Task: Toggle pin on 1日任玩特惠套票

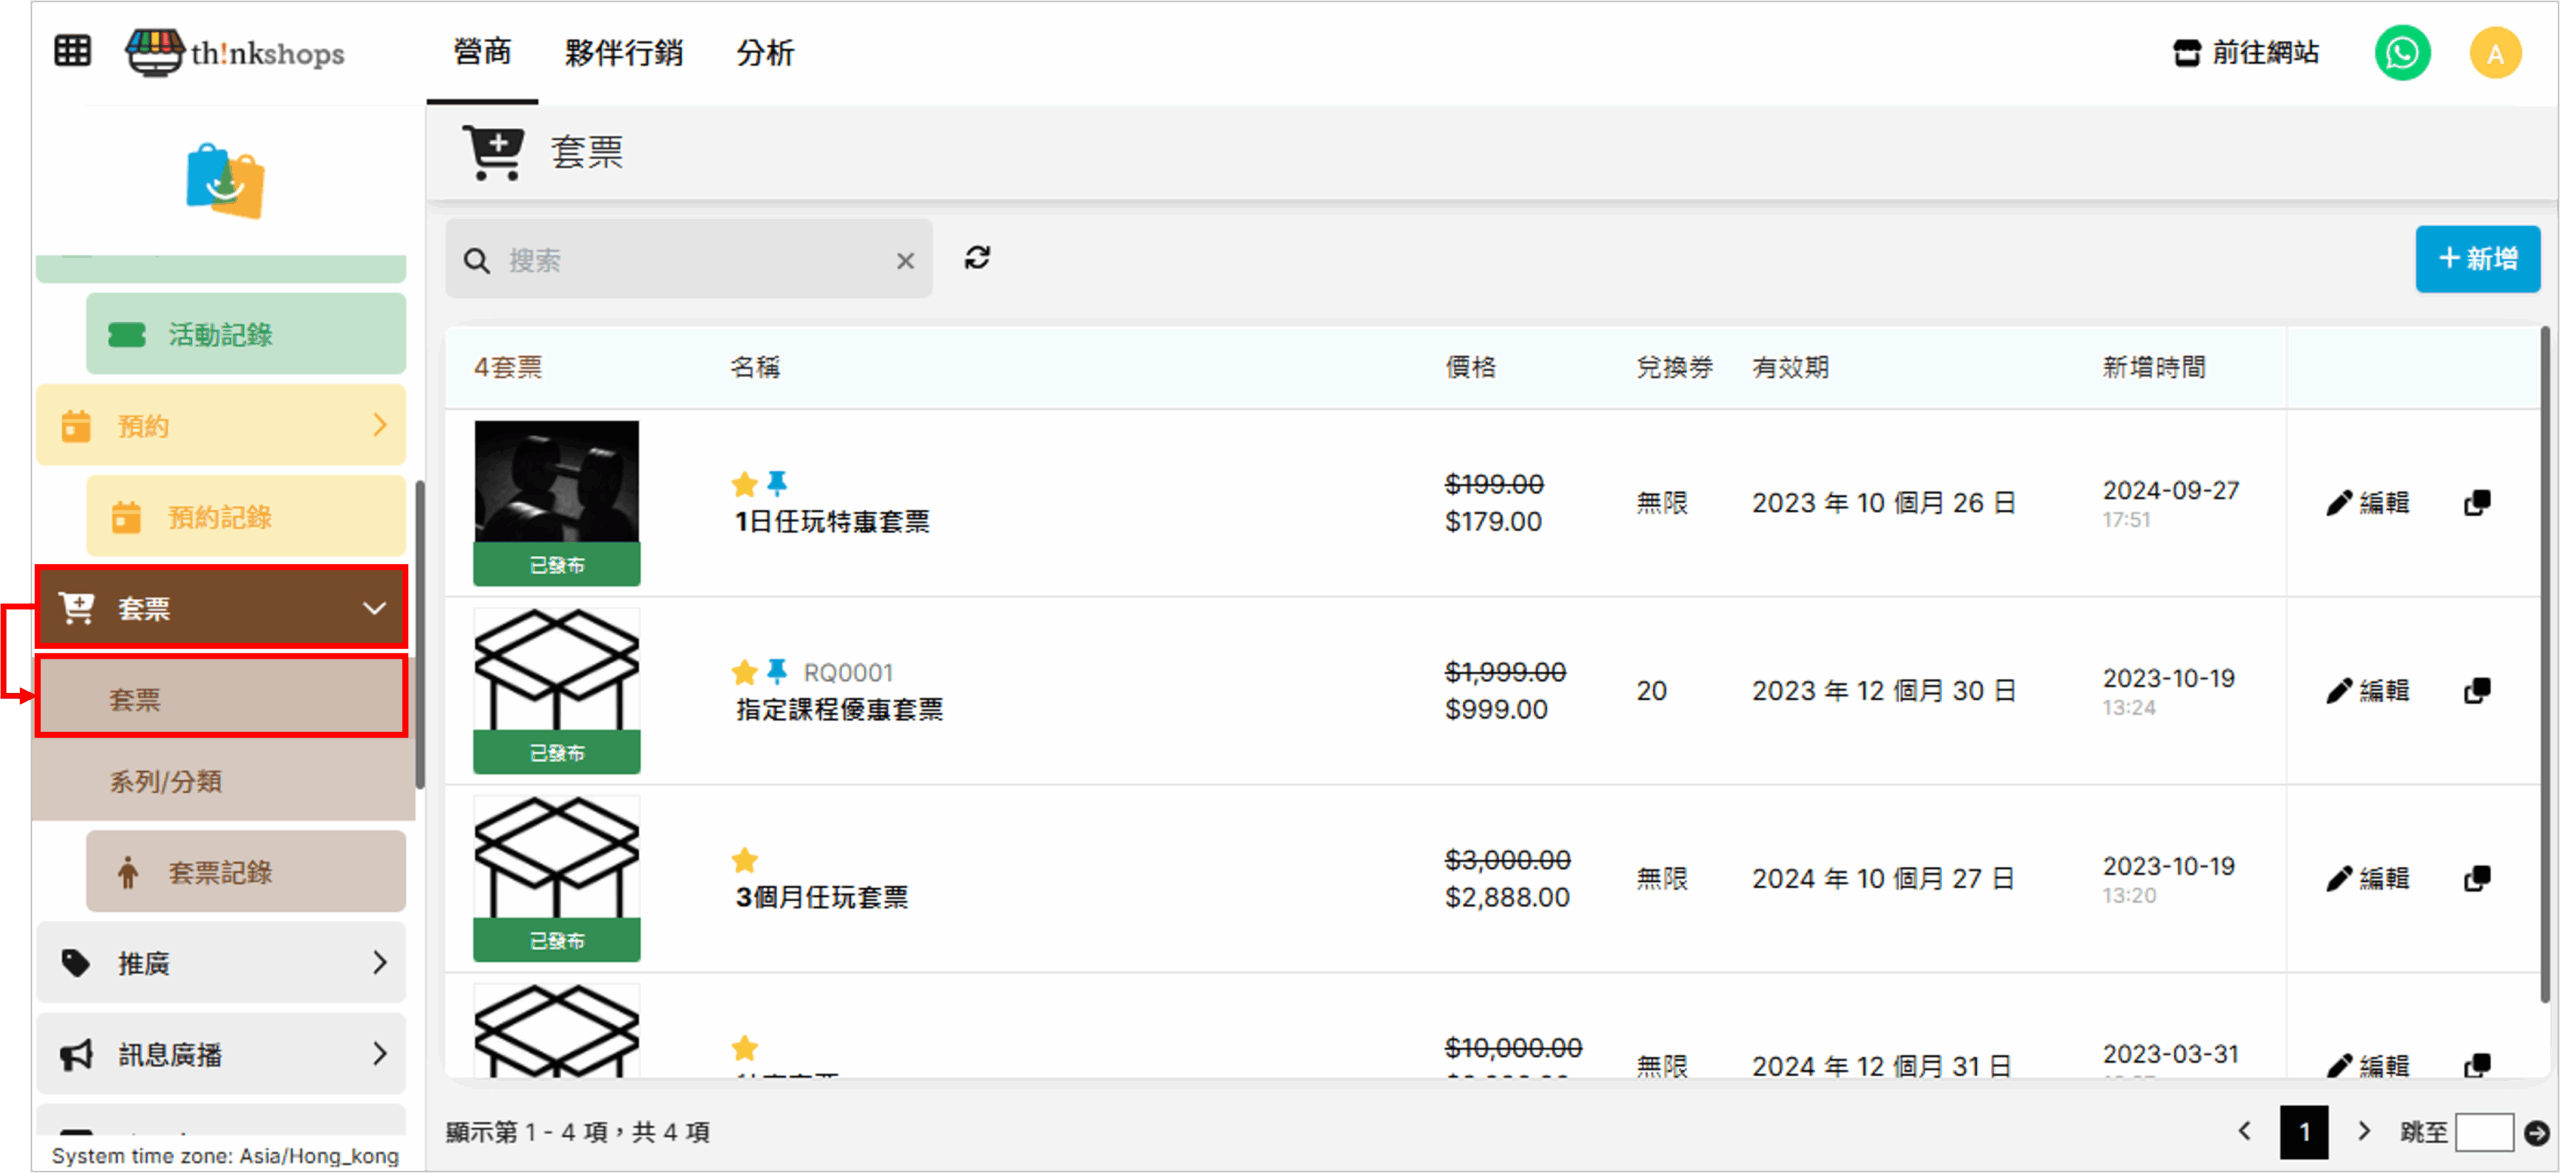Action: 777,484
